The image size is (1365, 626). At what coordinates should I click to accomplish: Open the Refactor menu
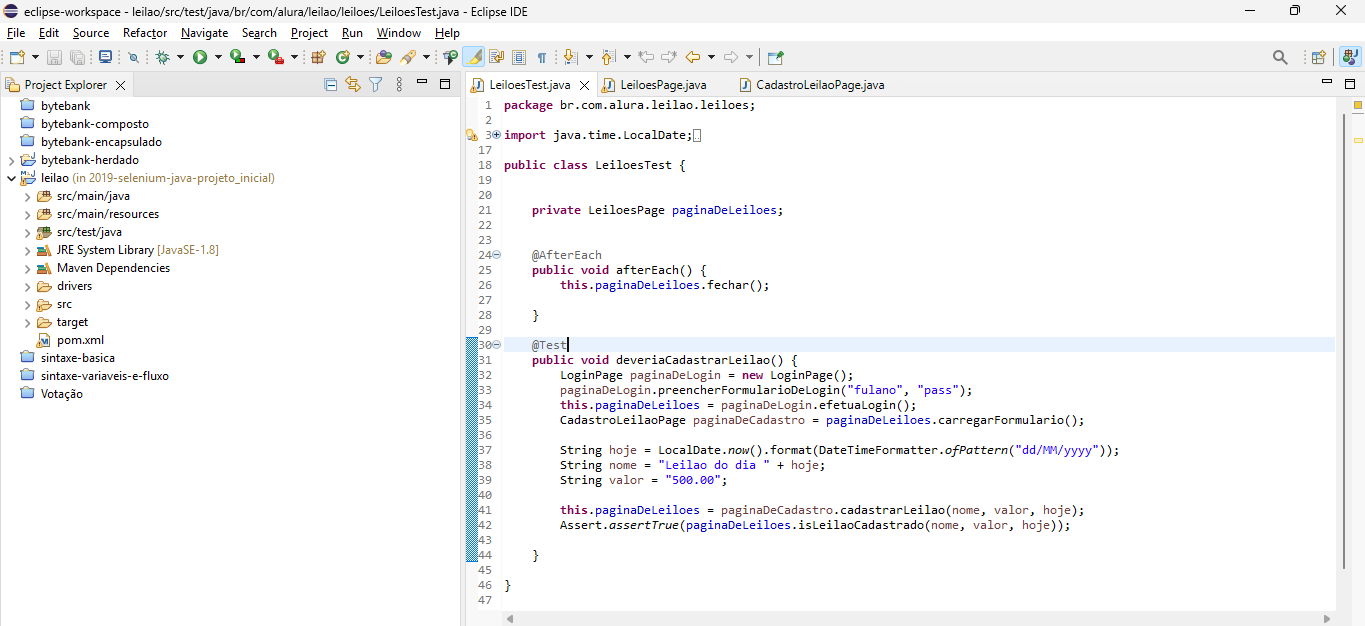coord(145,33)
